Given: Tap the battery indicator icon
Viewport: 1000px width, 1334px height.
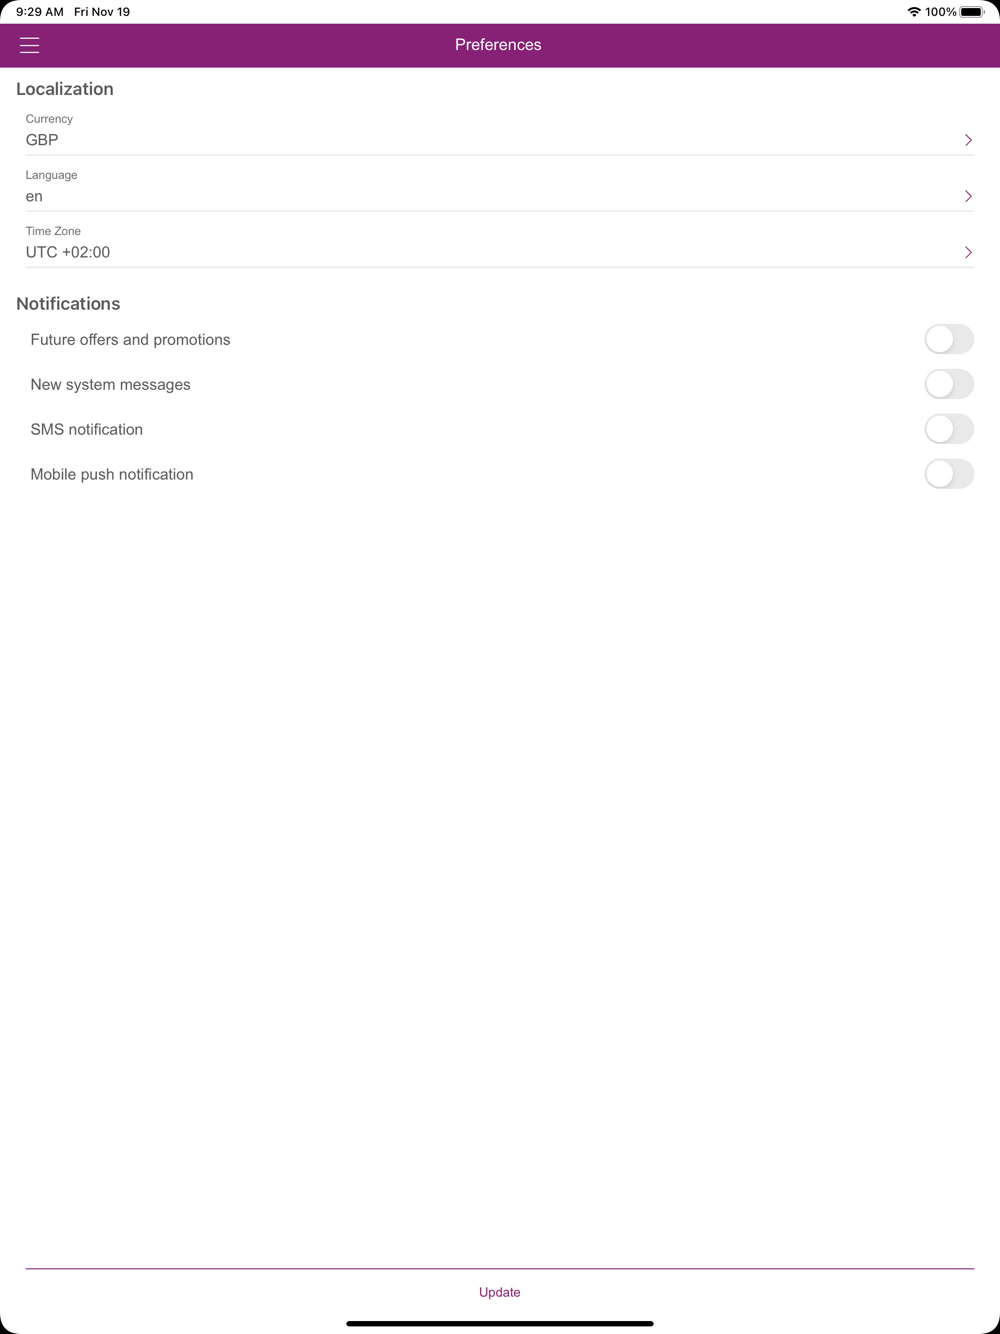Looking at the screenshot, I should click(972, 12).
